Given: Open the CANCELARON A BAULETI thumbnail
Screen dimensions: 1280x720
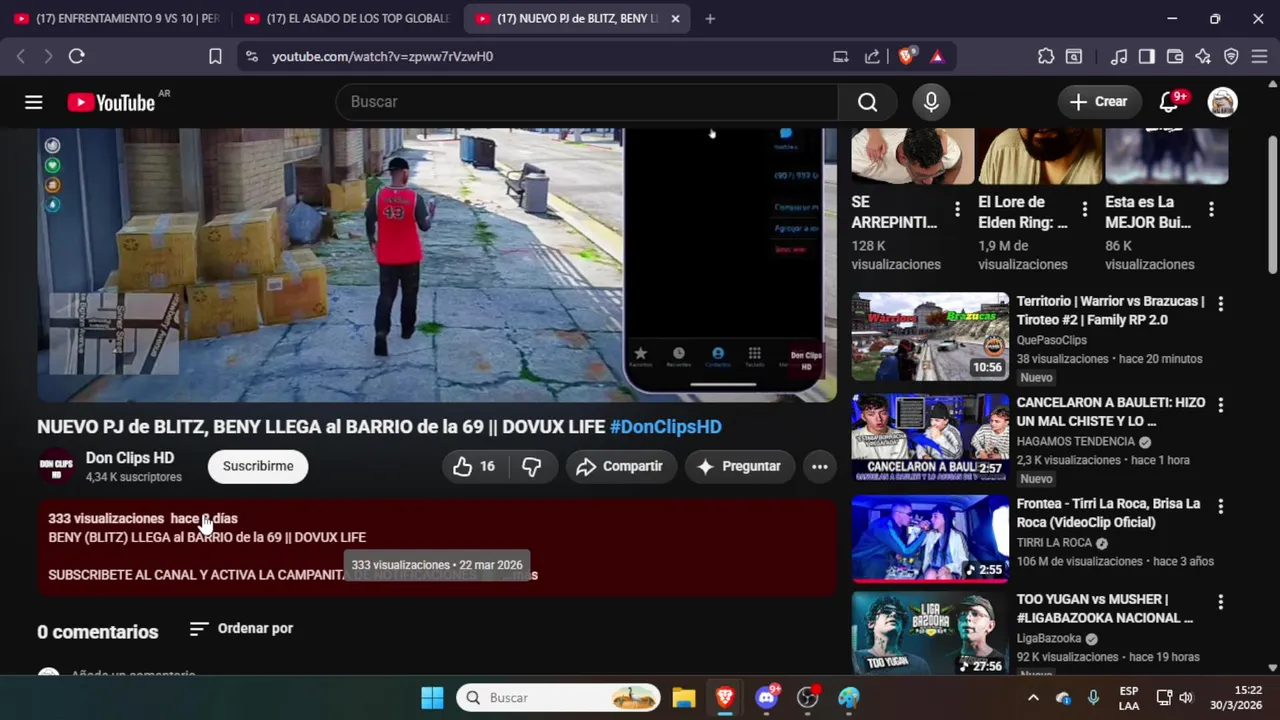Looking at the screenshot, I should pos(930,438).
